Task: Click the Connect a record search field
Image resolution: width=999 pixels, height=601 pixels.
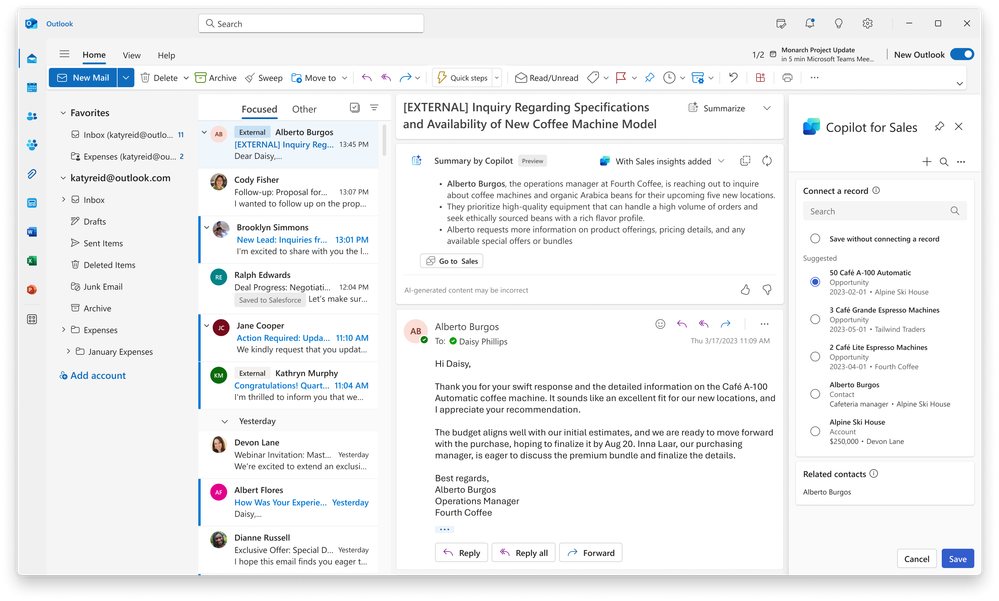Action: tap(884, 211)
